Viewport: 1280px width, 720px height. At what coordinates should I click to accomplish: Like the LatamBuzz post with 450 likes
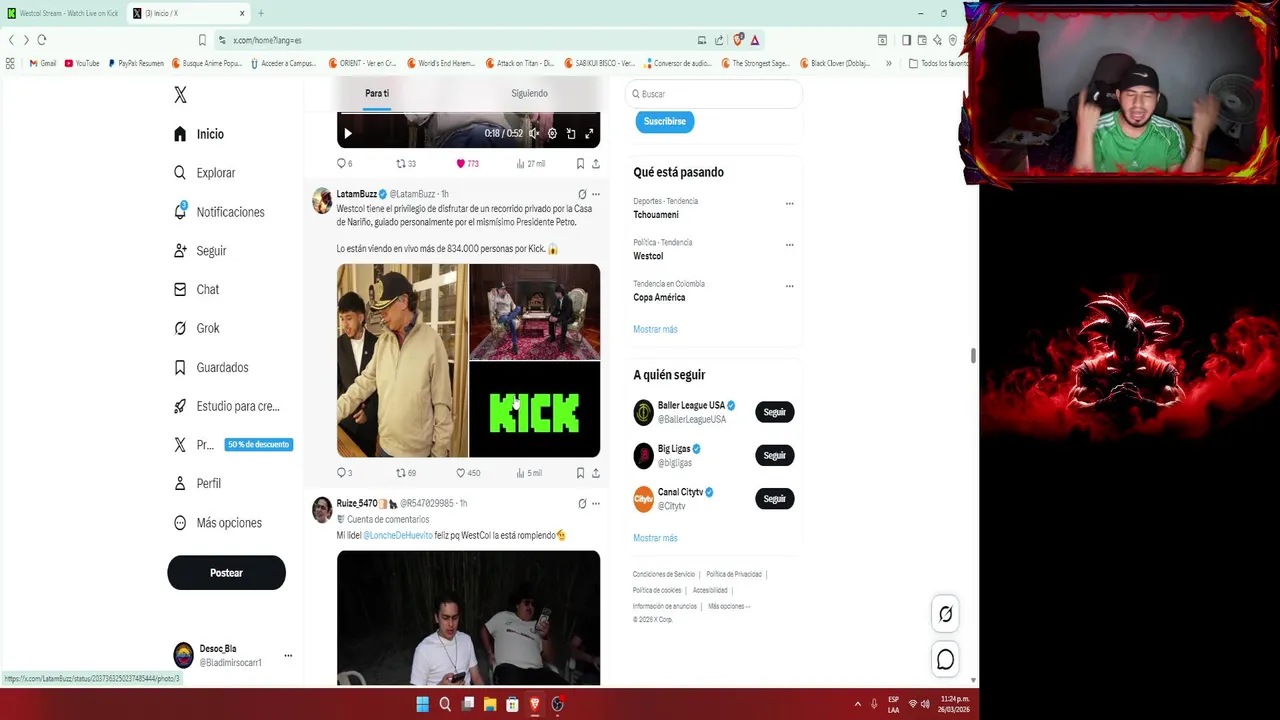click(x=468, y=473)
